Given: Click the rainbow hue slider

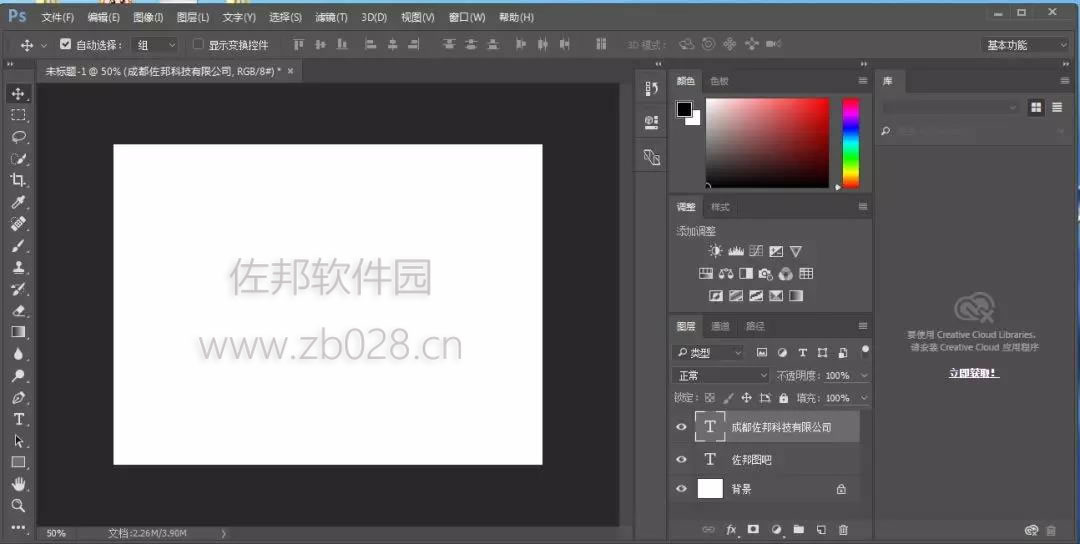Looking at the screenshot, I should click(x=851, y=143).
